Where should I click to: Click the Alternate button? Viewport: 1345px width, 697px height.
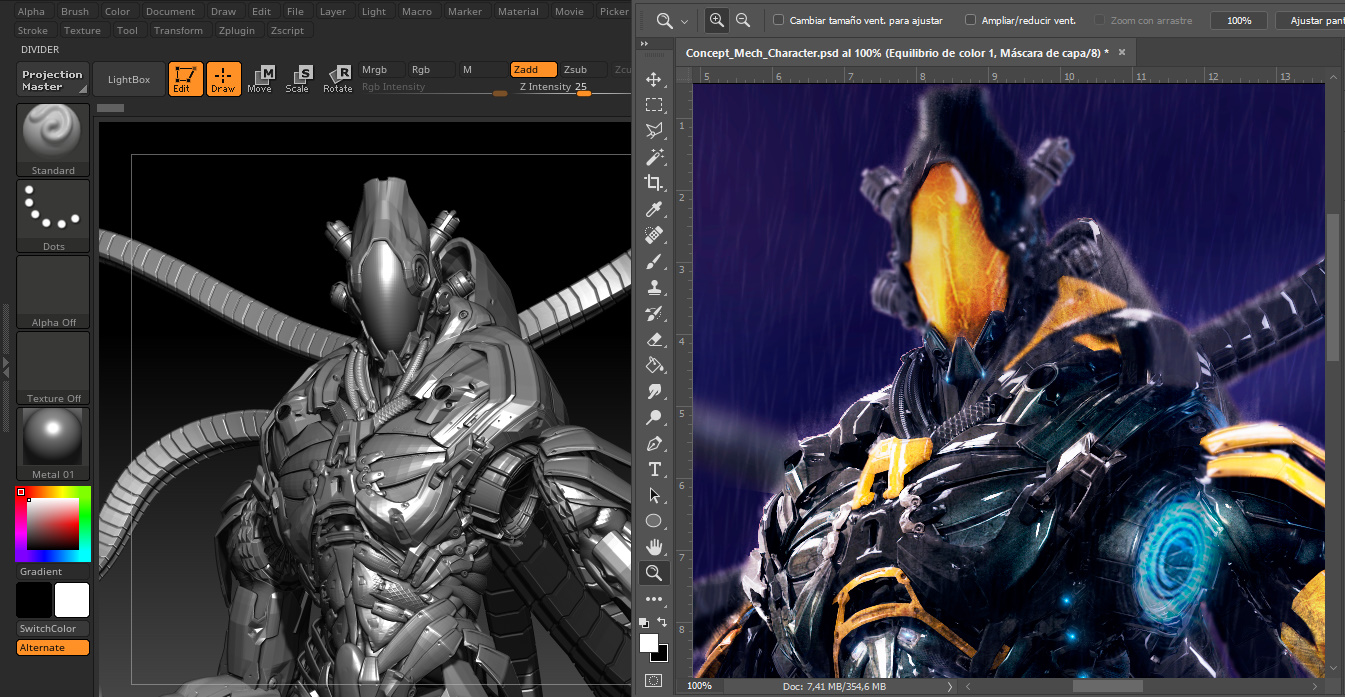click(53, 648)
